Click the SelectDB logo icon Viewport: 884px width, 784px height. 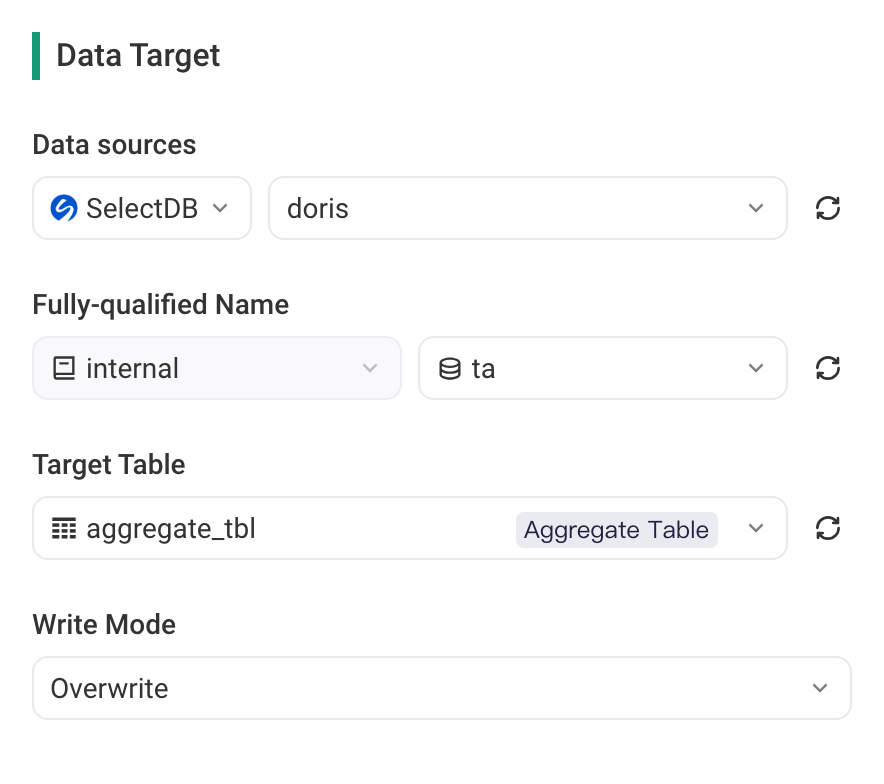tap(64, 208)
